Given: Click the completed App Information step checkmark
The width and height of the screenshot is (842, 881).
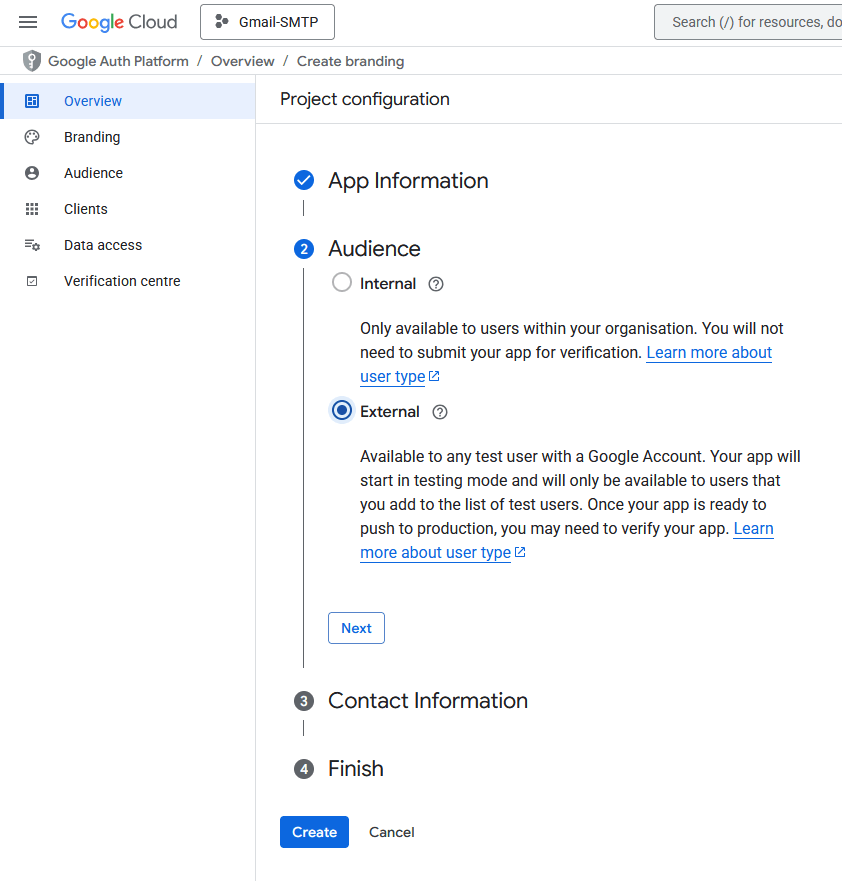Looking at the screenshot, I should coord(304,180).
